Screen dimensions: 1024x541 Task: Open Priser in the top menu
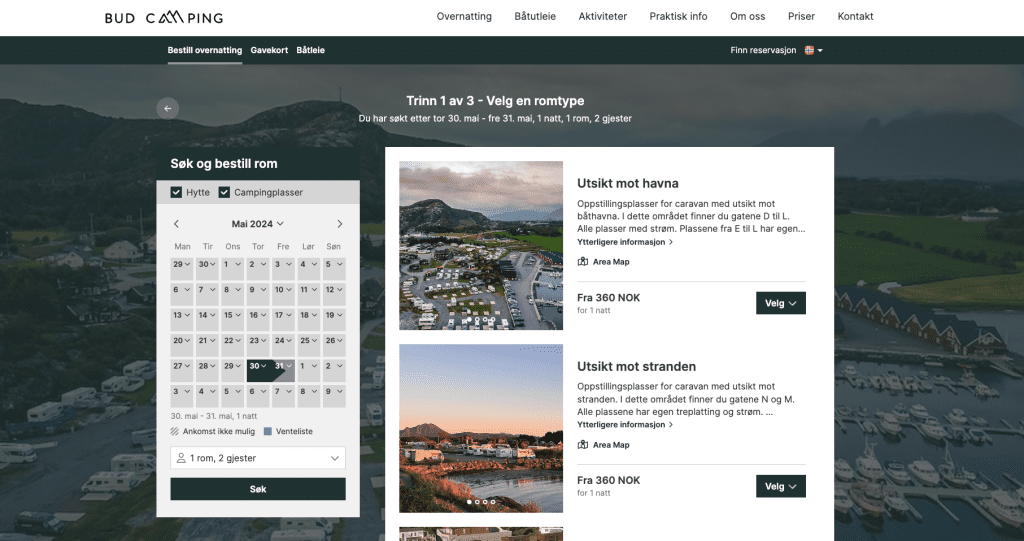[801, 17]
